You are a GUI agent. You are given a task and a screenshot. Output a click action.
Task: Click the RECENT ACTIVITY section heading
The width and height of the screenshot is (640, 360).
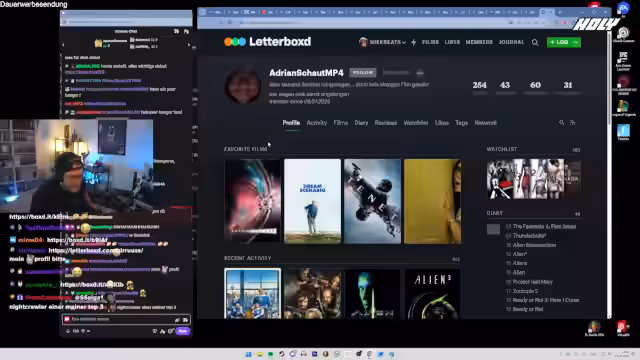(247, 258)
